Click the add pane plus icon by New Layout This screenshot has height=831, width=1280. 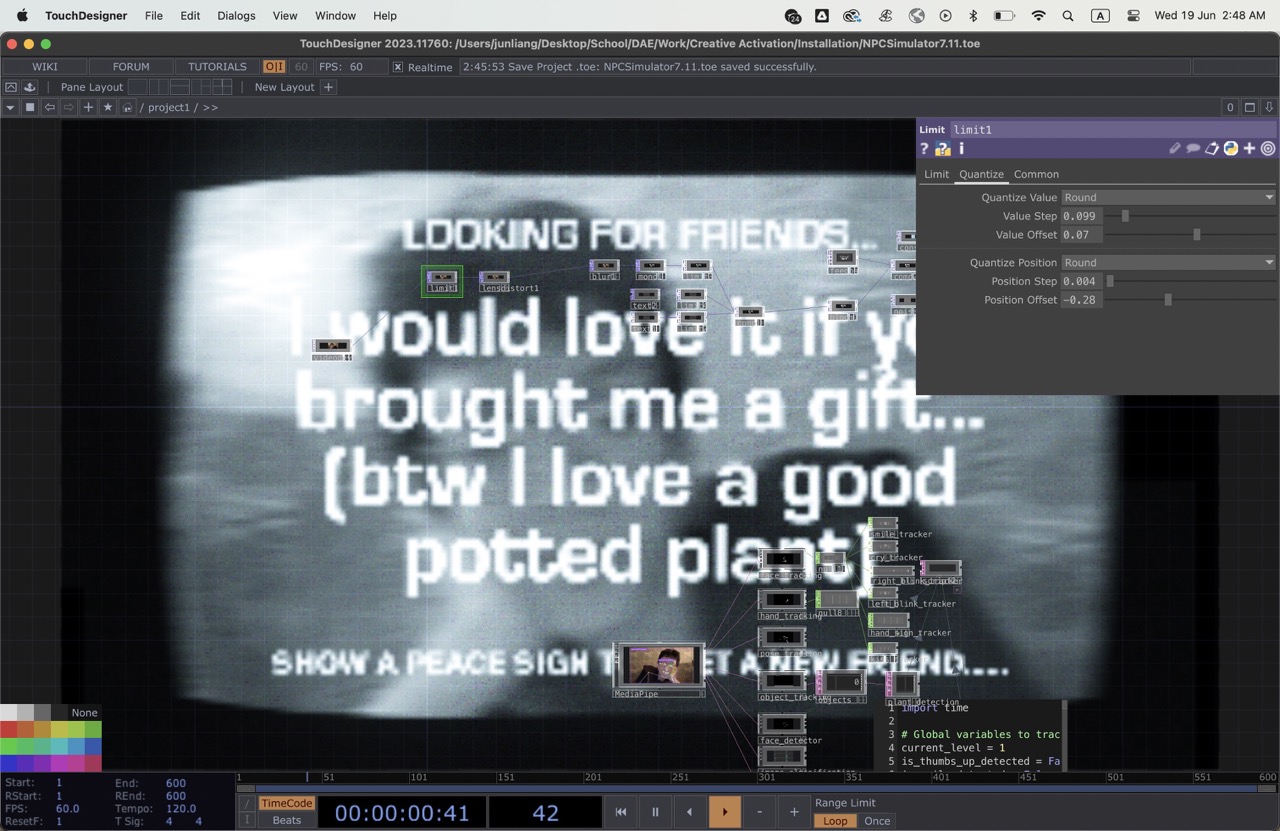tap(328, 87)
